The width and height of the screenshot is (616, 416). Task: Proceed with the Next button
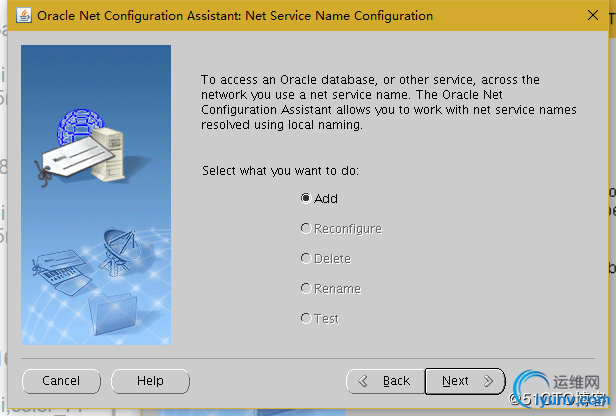click(465, 381)
